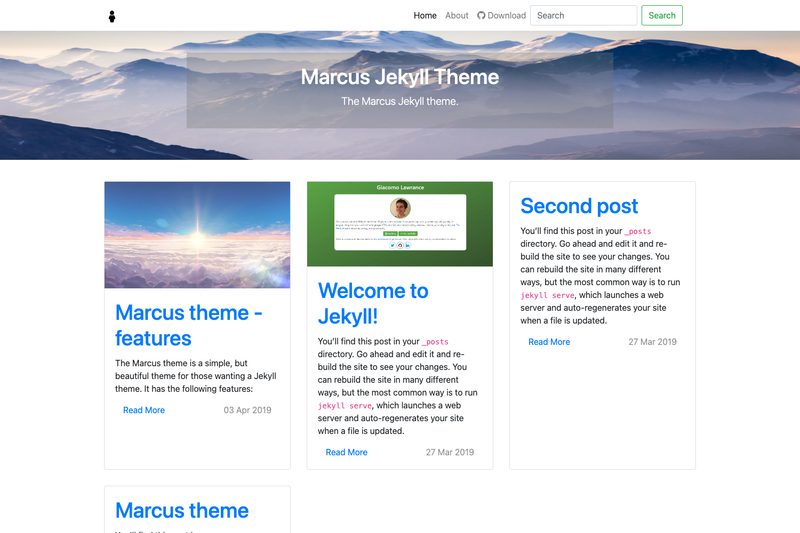Open the About nav link
Screen dimensions: 800x533
point(457,15)
